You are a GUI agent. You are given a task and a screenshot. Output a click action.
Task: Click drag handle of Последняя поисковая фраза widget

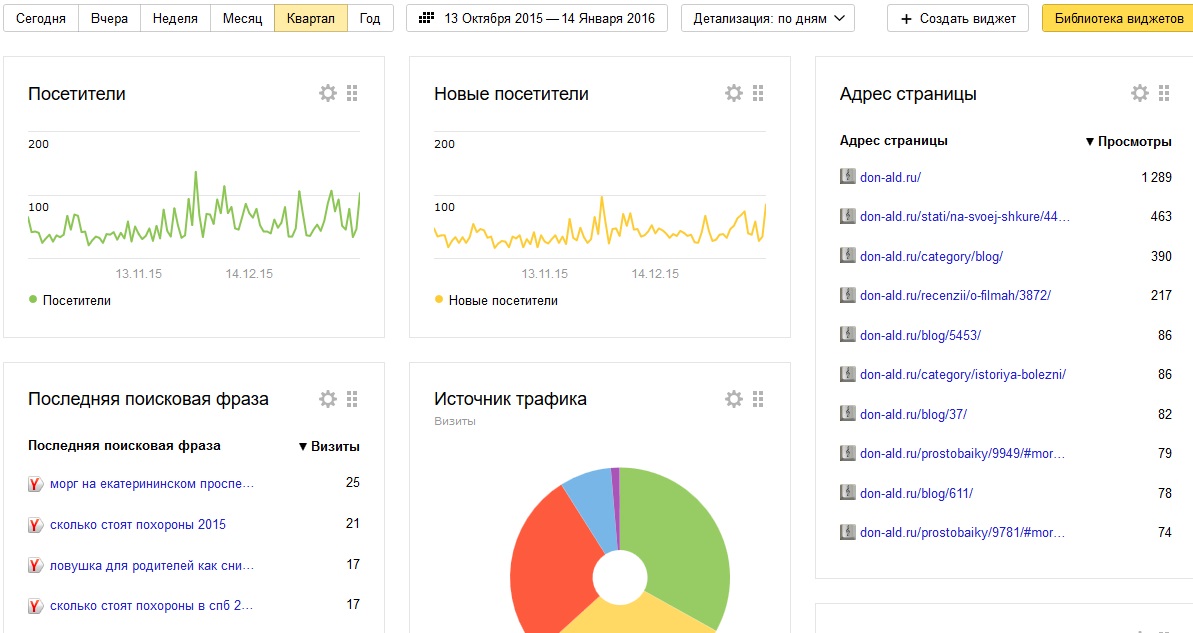[352, 399]
